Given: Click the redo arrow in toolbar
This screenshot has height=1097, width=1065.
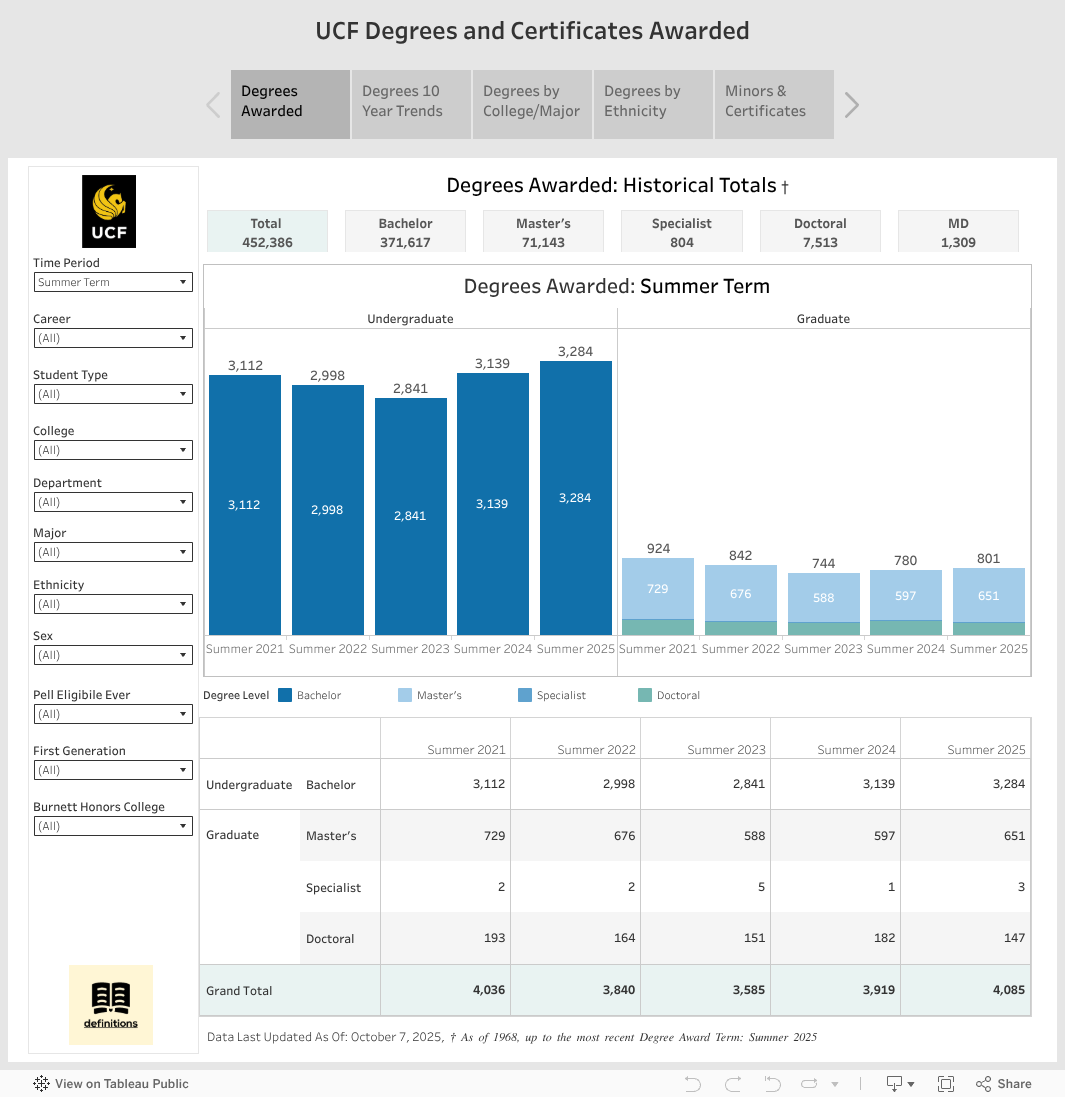Looking at the screenshot, I should (x=732, y=1084).
